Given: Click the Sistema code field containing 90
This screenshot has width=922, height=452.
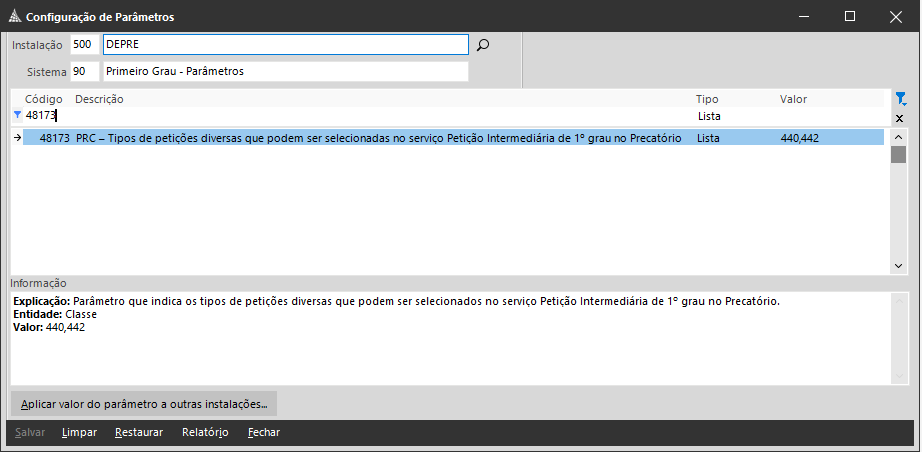Looking at the screenshot, I should 84,72.
